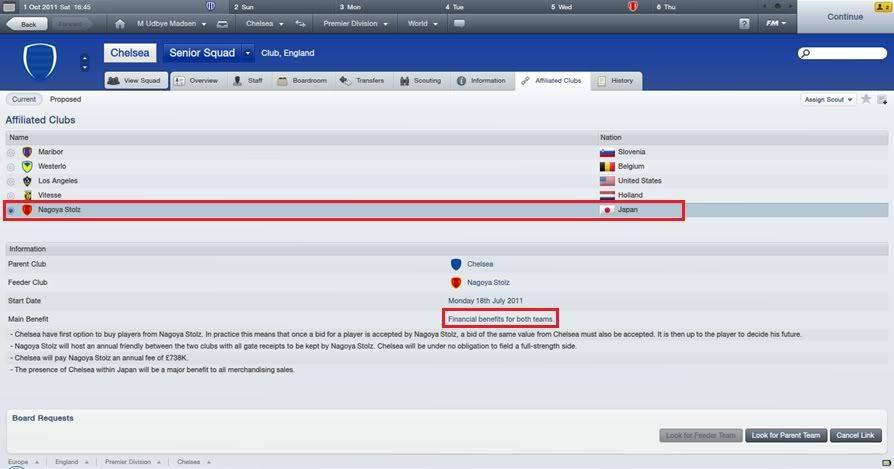Click the club up-down stepper arrows
Screen dimensions: 894x469
pos(85,62)
